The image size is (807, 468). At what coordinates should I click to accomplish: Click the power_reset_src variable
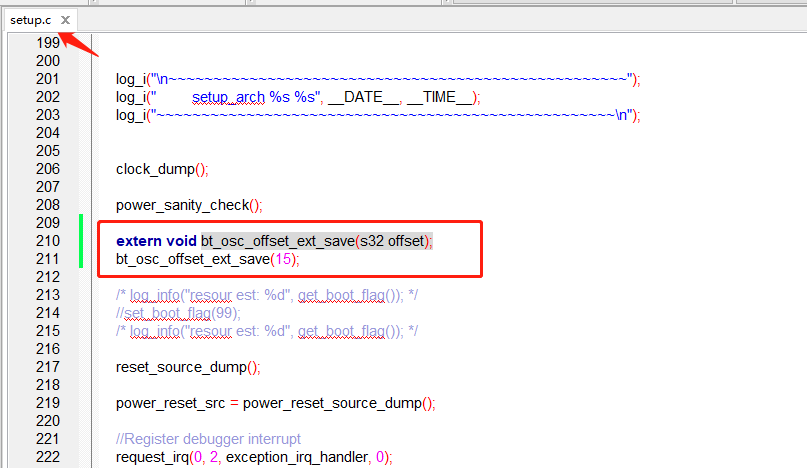pos(170,404)
